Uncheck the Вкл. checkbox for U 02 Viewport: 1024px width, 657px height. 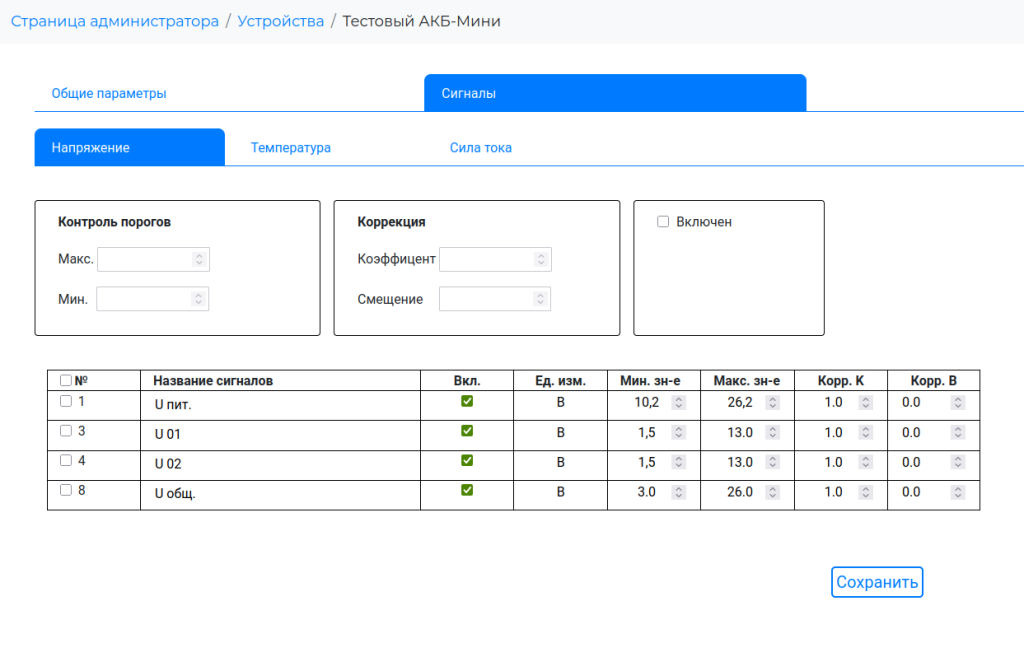pyautogui.click(x=467, y=460)
